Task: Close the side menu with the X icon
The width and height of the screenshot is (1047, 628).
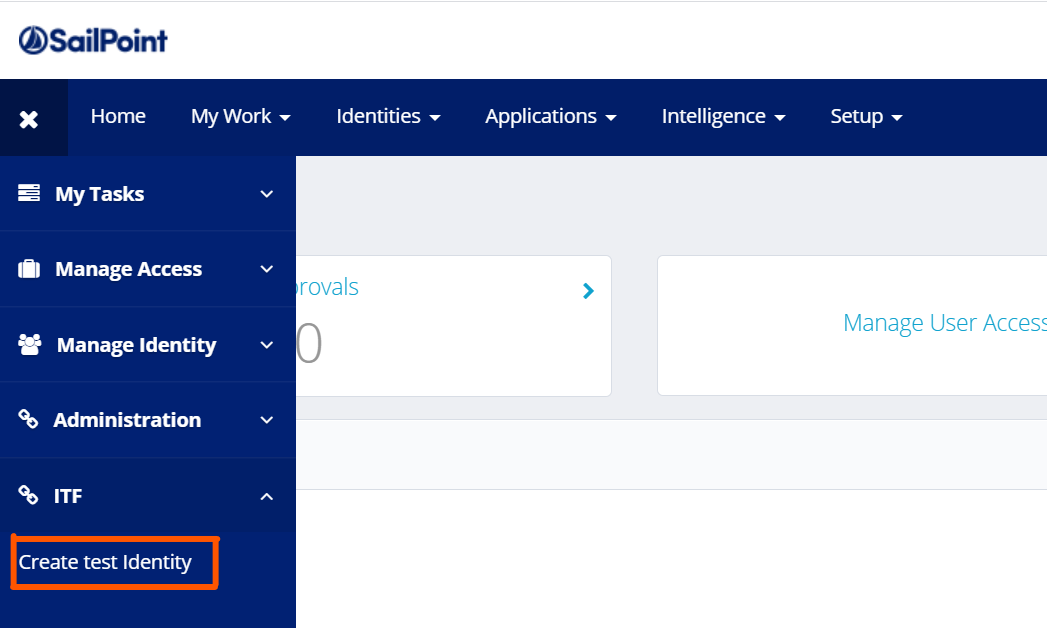Action: 29,119
